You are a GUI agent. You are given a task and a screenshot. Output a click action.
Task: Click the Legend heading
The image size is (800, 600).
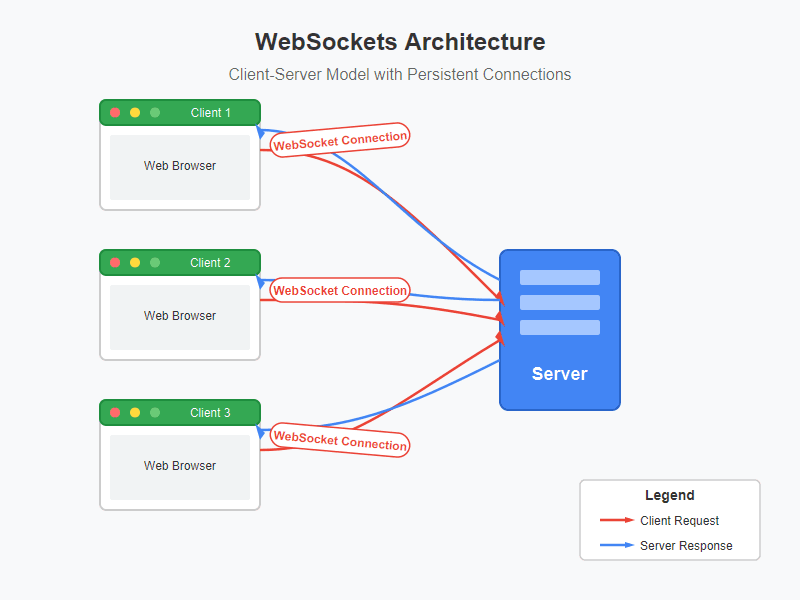[x=669, y=495]
